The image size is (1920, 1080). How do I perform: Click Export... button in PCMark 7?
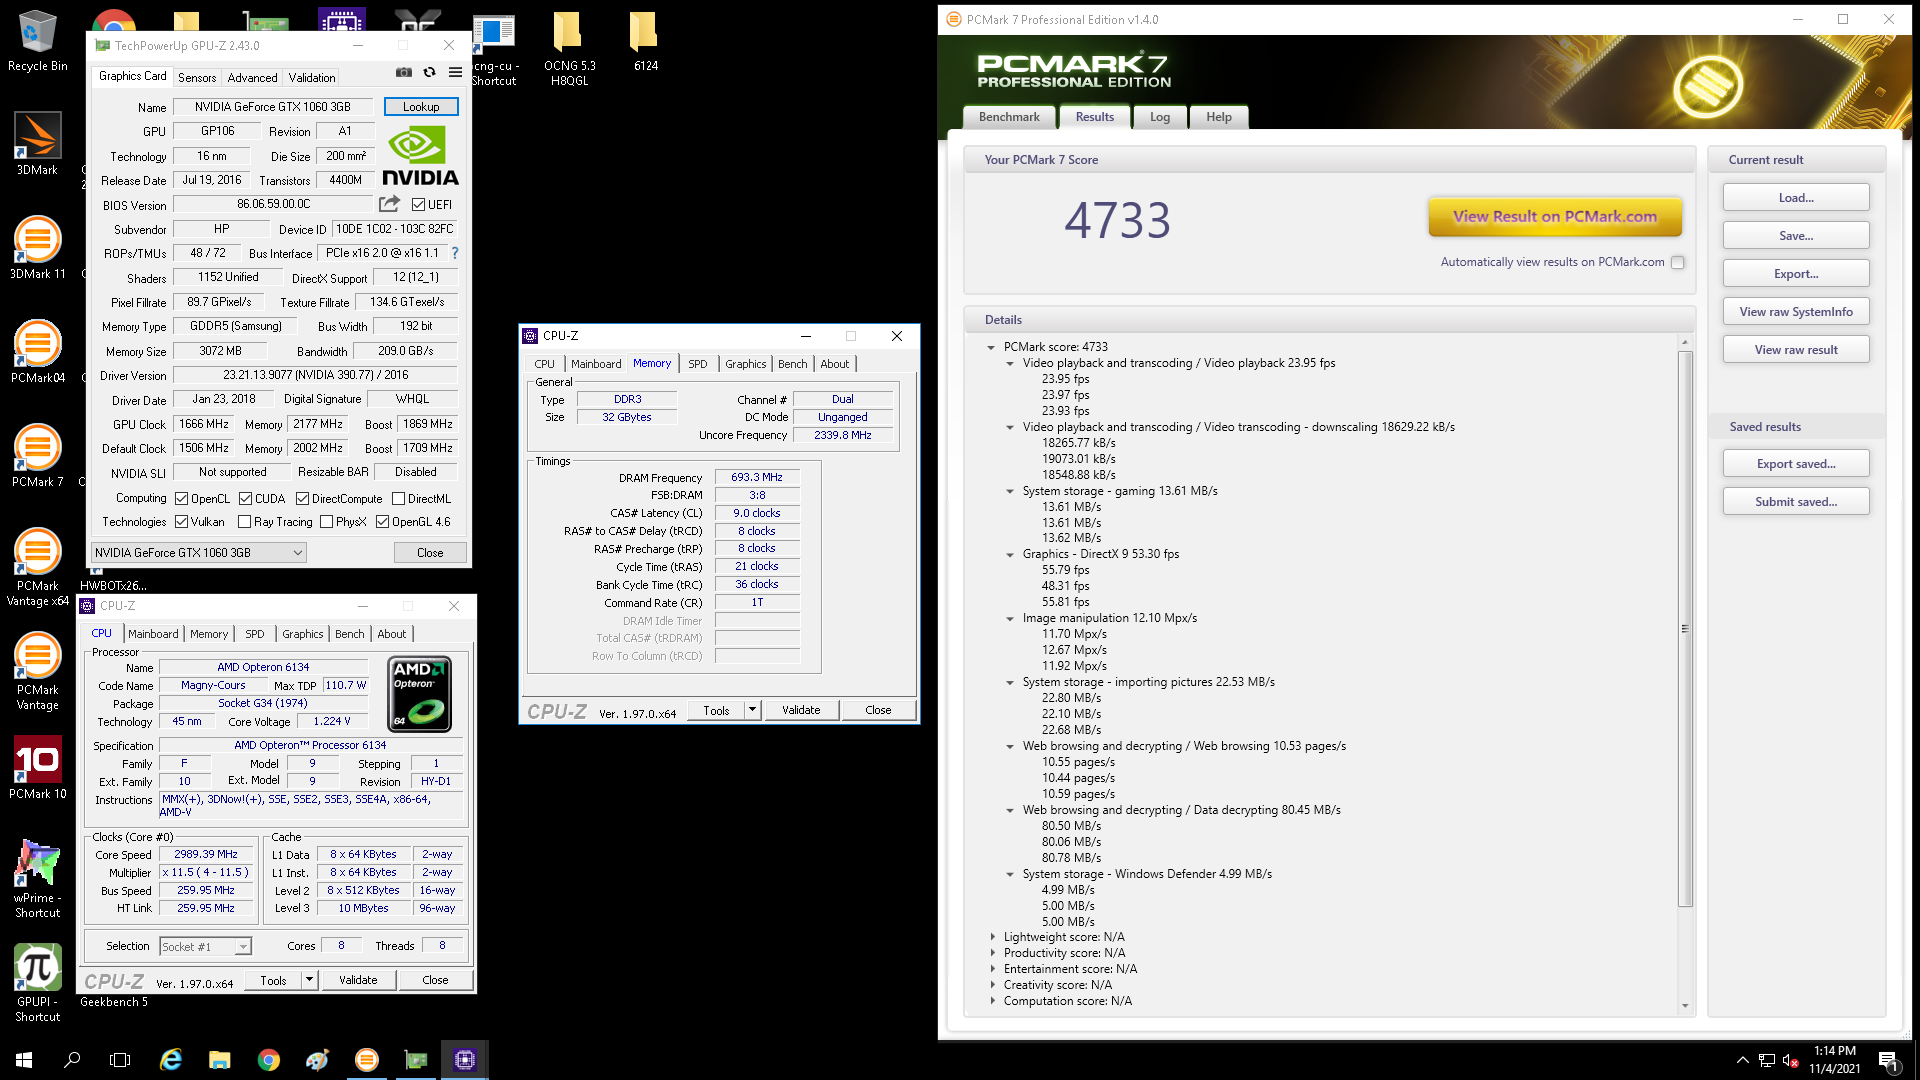click(1796, 274)
